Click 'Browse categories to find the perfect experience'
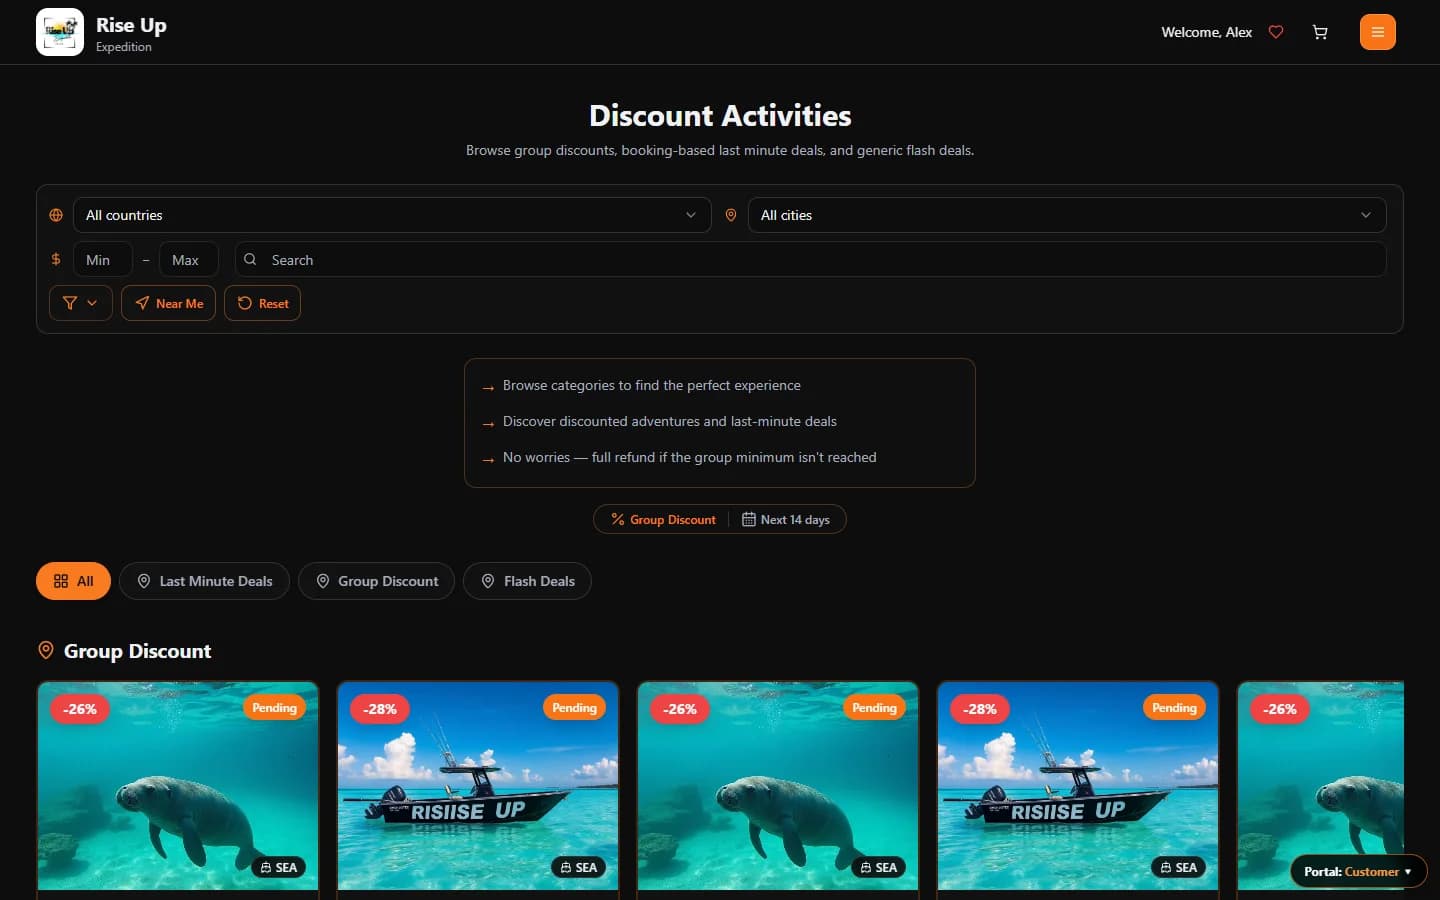1440x900 pixels. (651, 385)
